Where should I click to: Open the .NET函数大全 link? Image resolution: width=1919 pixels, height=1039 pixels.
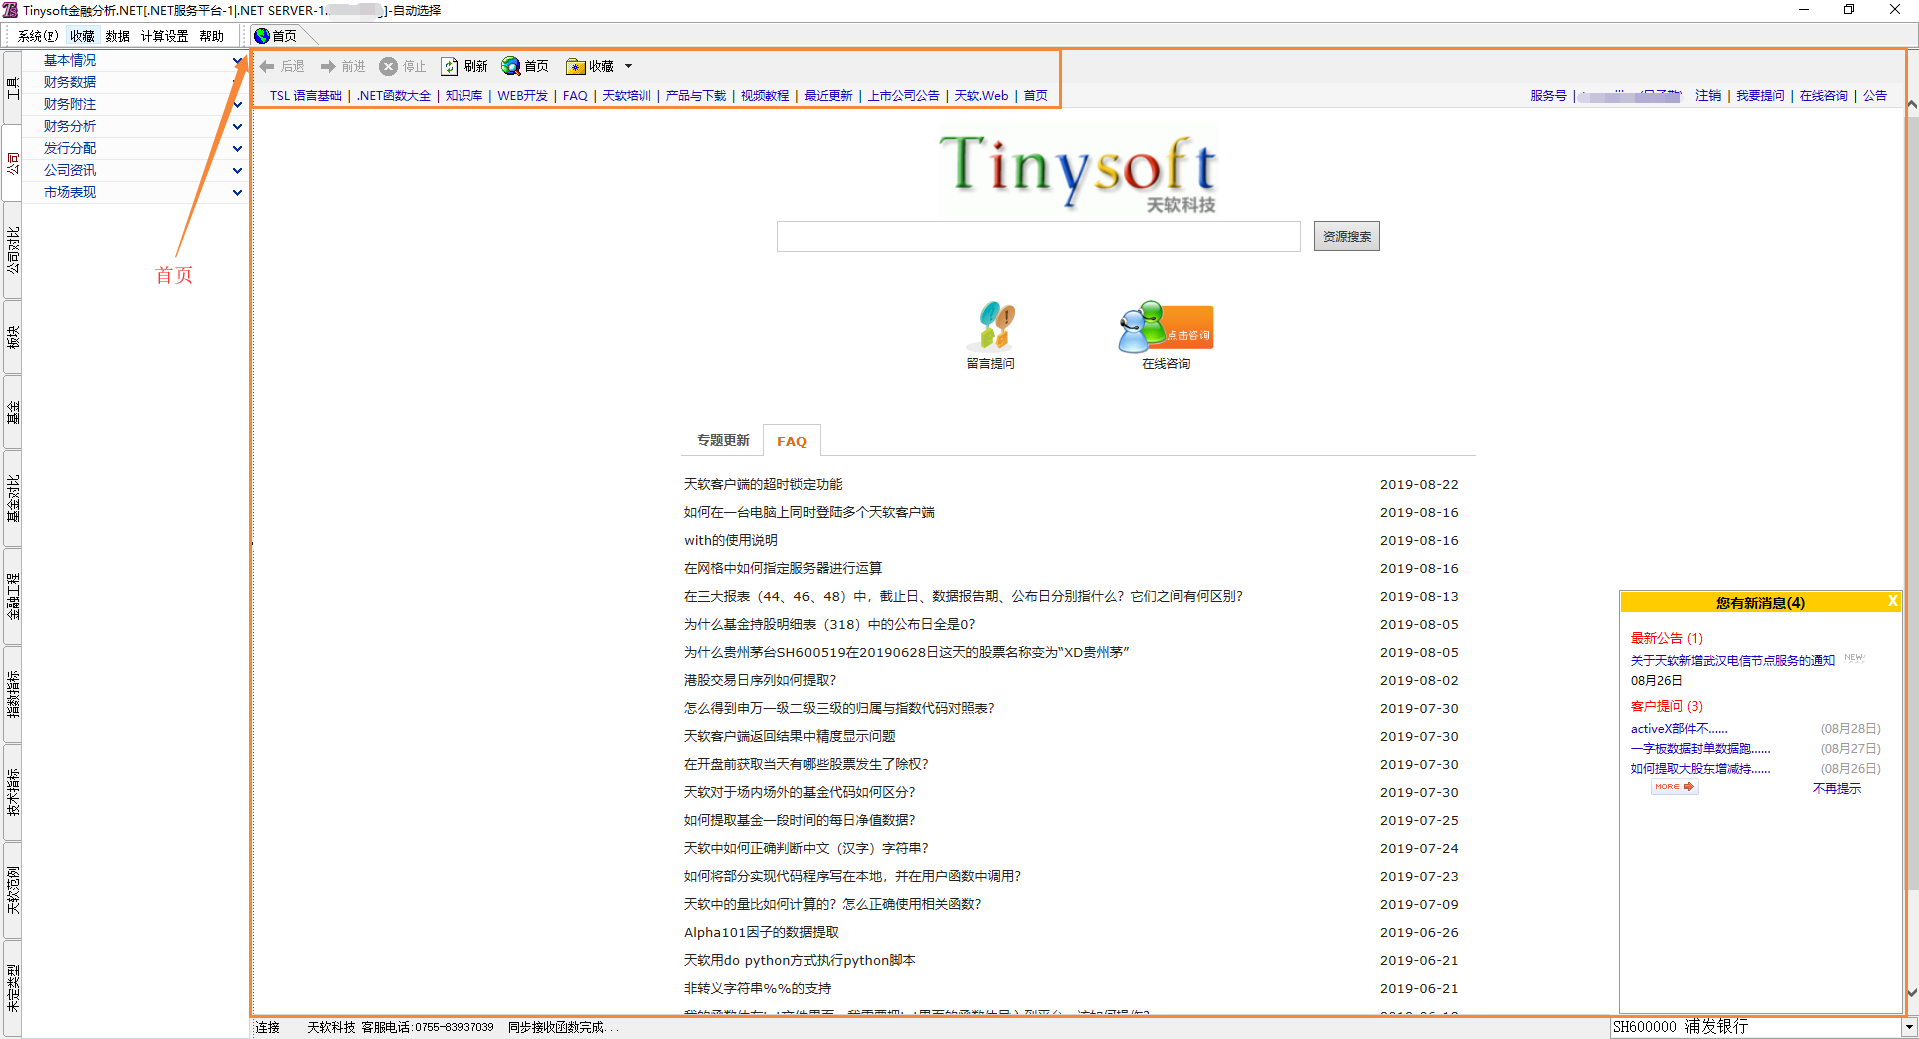394,96
